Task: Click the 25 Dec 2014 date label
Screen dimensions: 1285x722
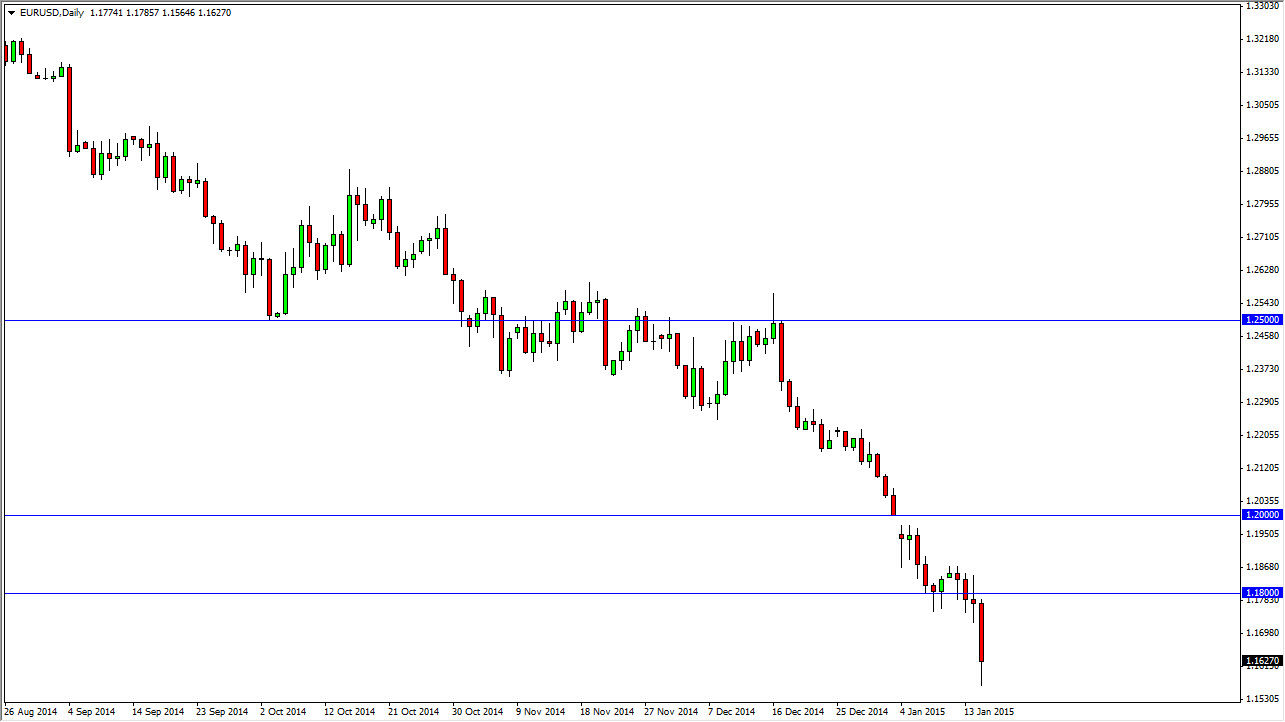Action: pyautogui.click(x=862, y=712)
